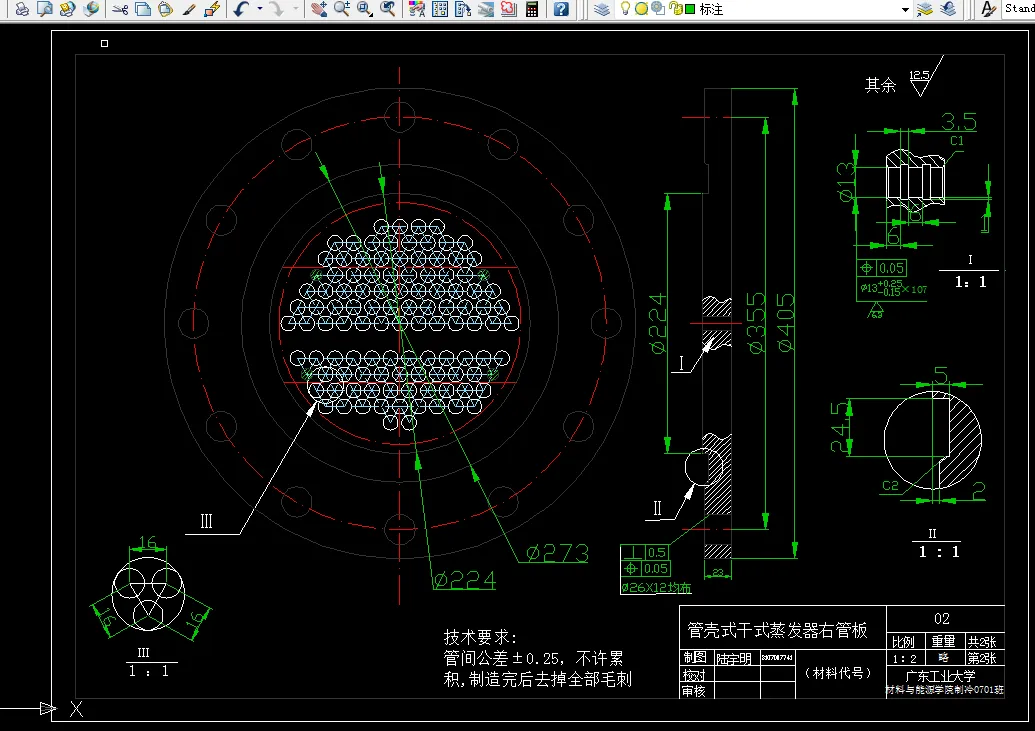1035x731 pixels.
Task: Click the 0.05 position tolerance frame in detail I
Action: click(881, 268)
